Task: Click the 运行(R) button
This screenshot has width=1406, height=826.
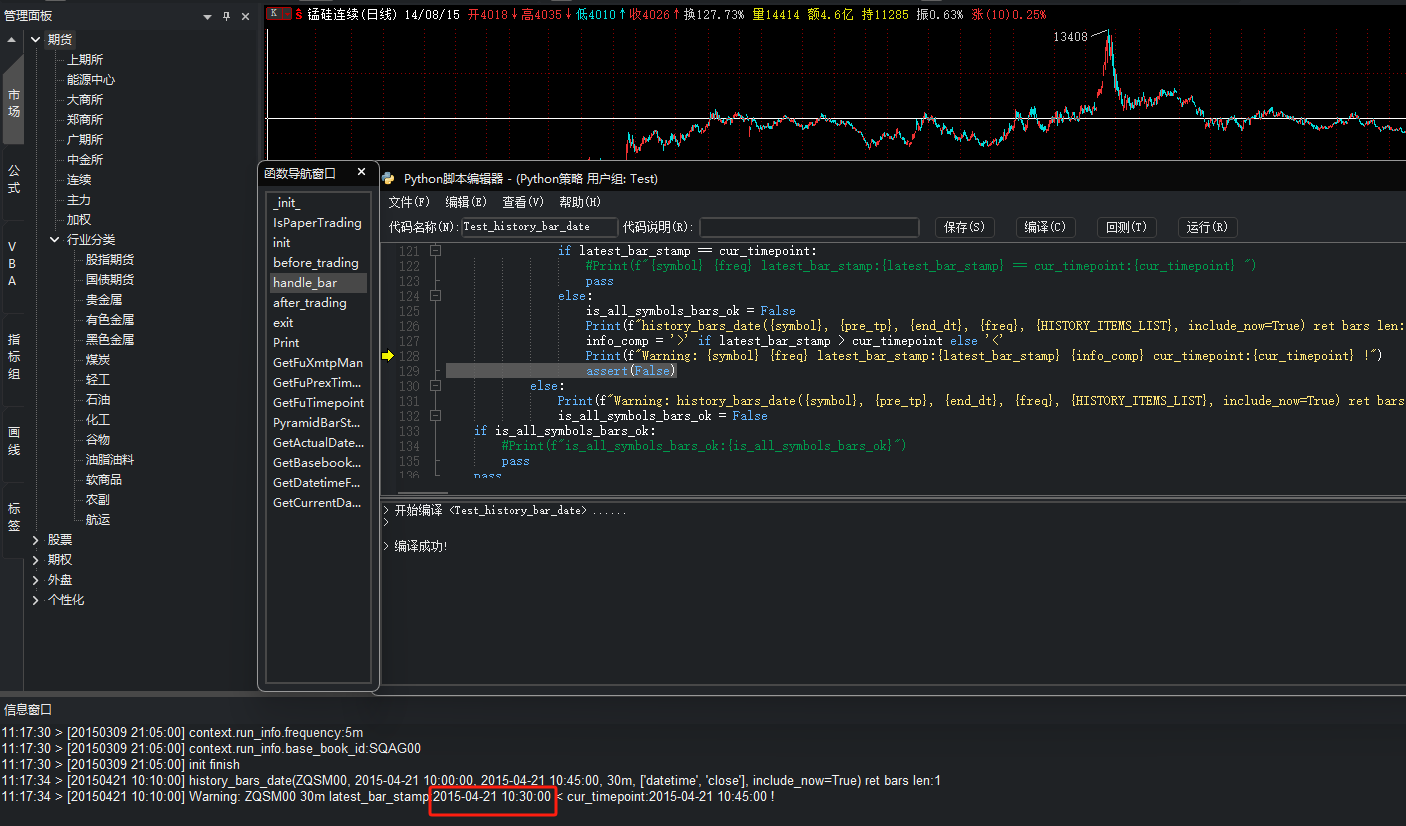Action: [1208, 227]
